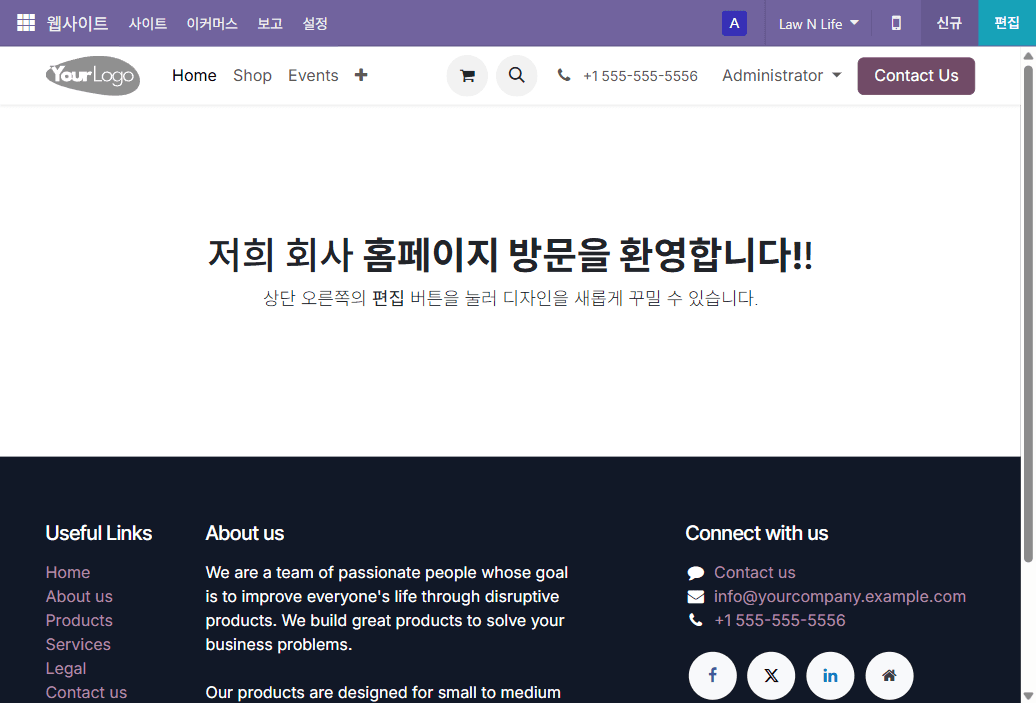Open the LinkedIn social link in footer

point(830,675)
